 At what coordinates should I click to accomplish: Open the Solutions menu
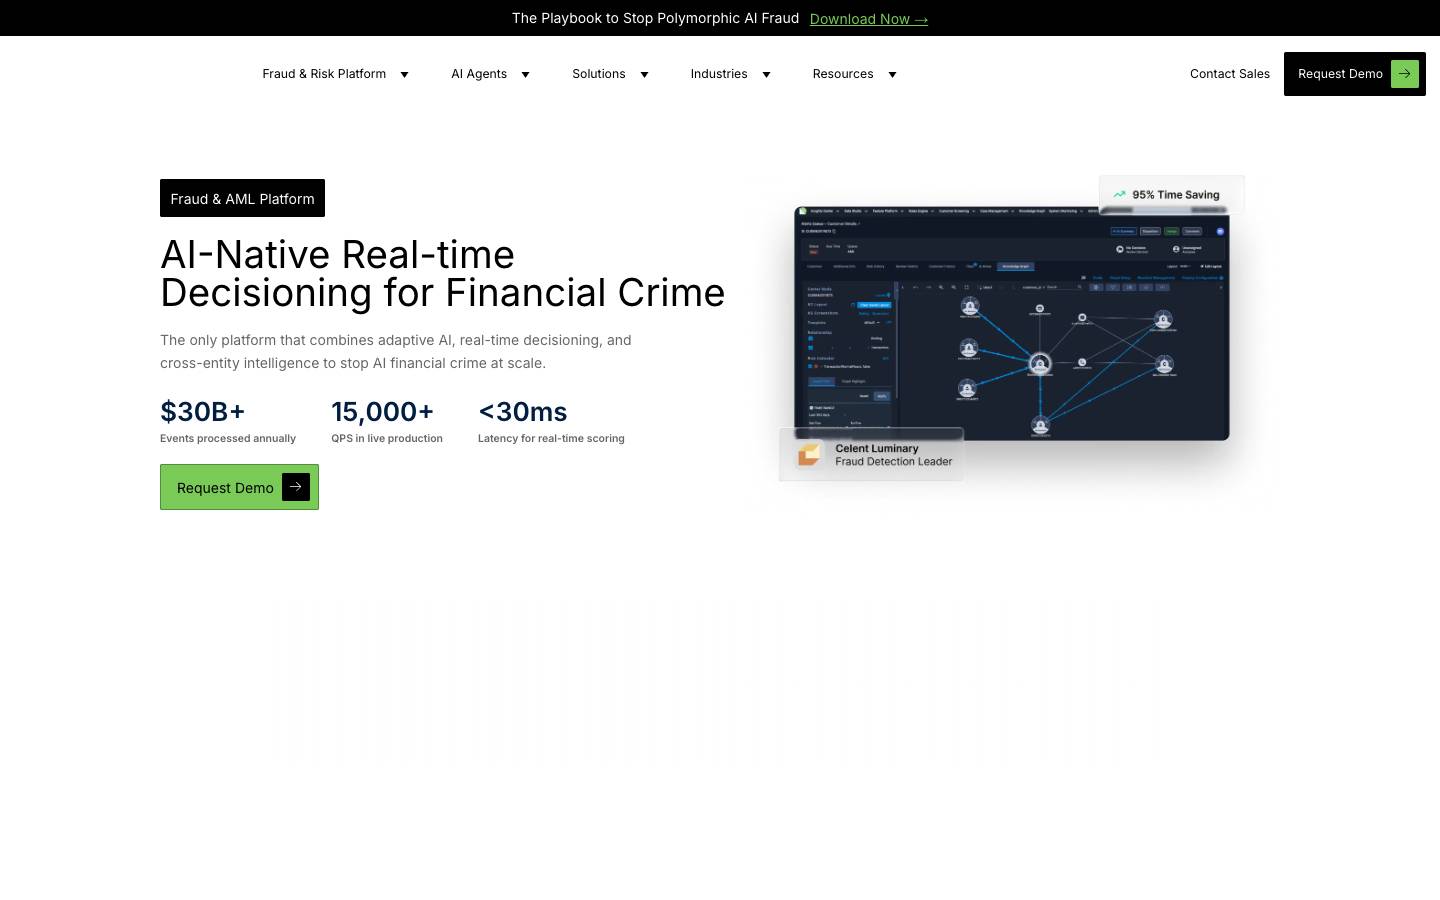599,74
